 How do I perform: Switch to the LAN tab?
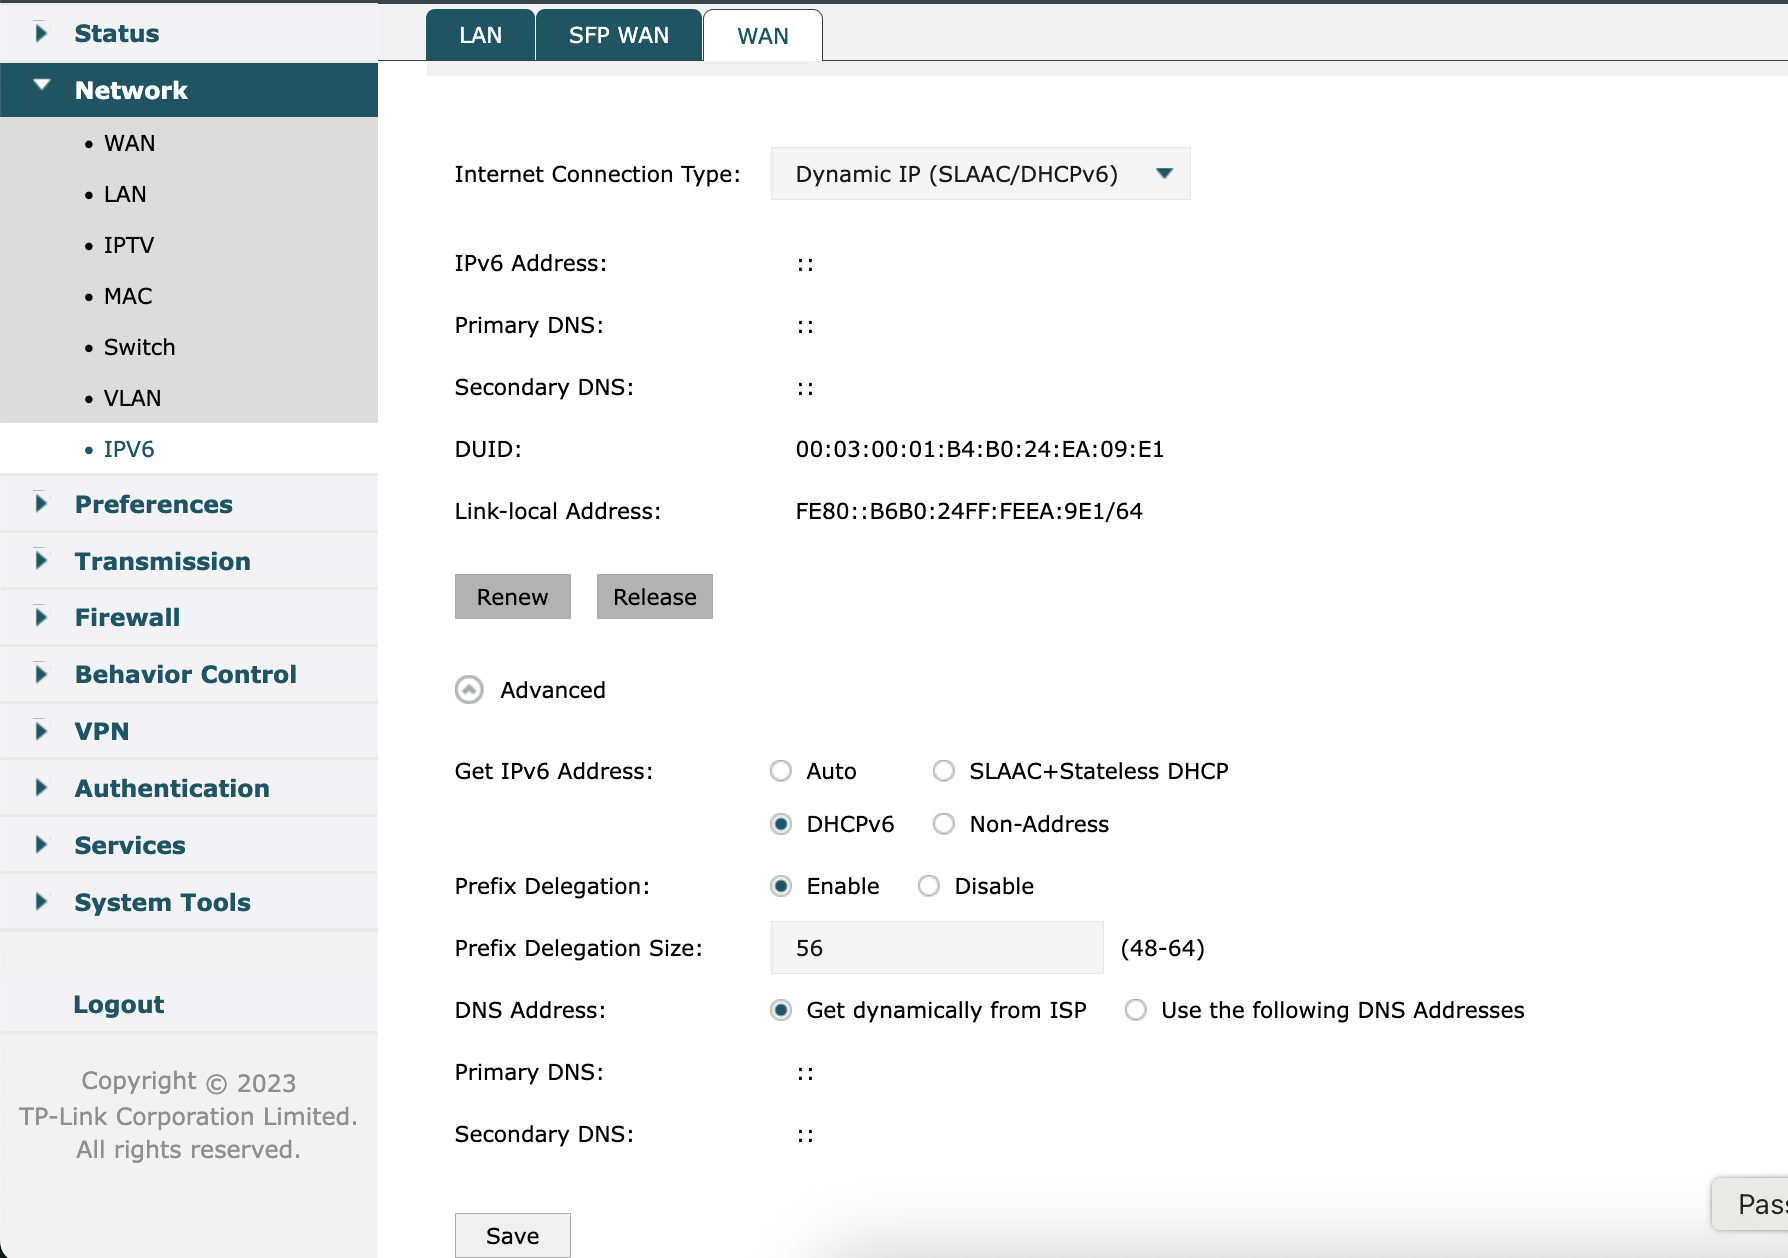480,35
